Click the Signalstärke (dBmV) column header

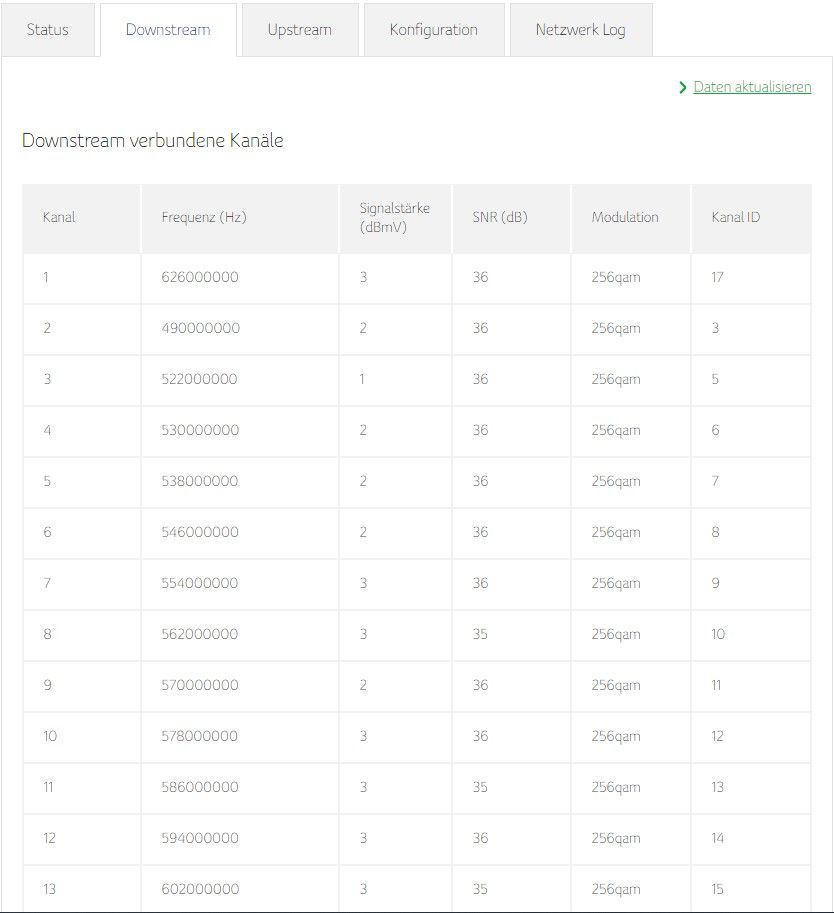pos(394,217)
